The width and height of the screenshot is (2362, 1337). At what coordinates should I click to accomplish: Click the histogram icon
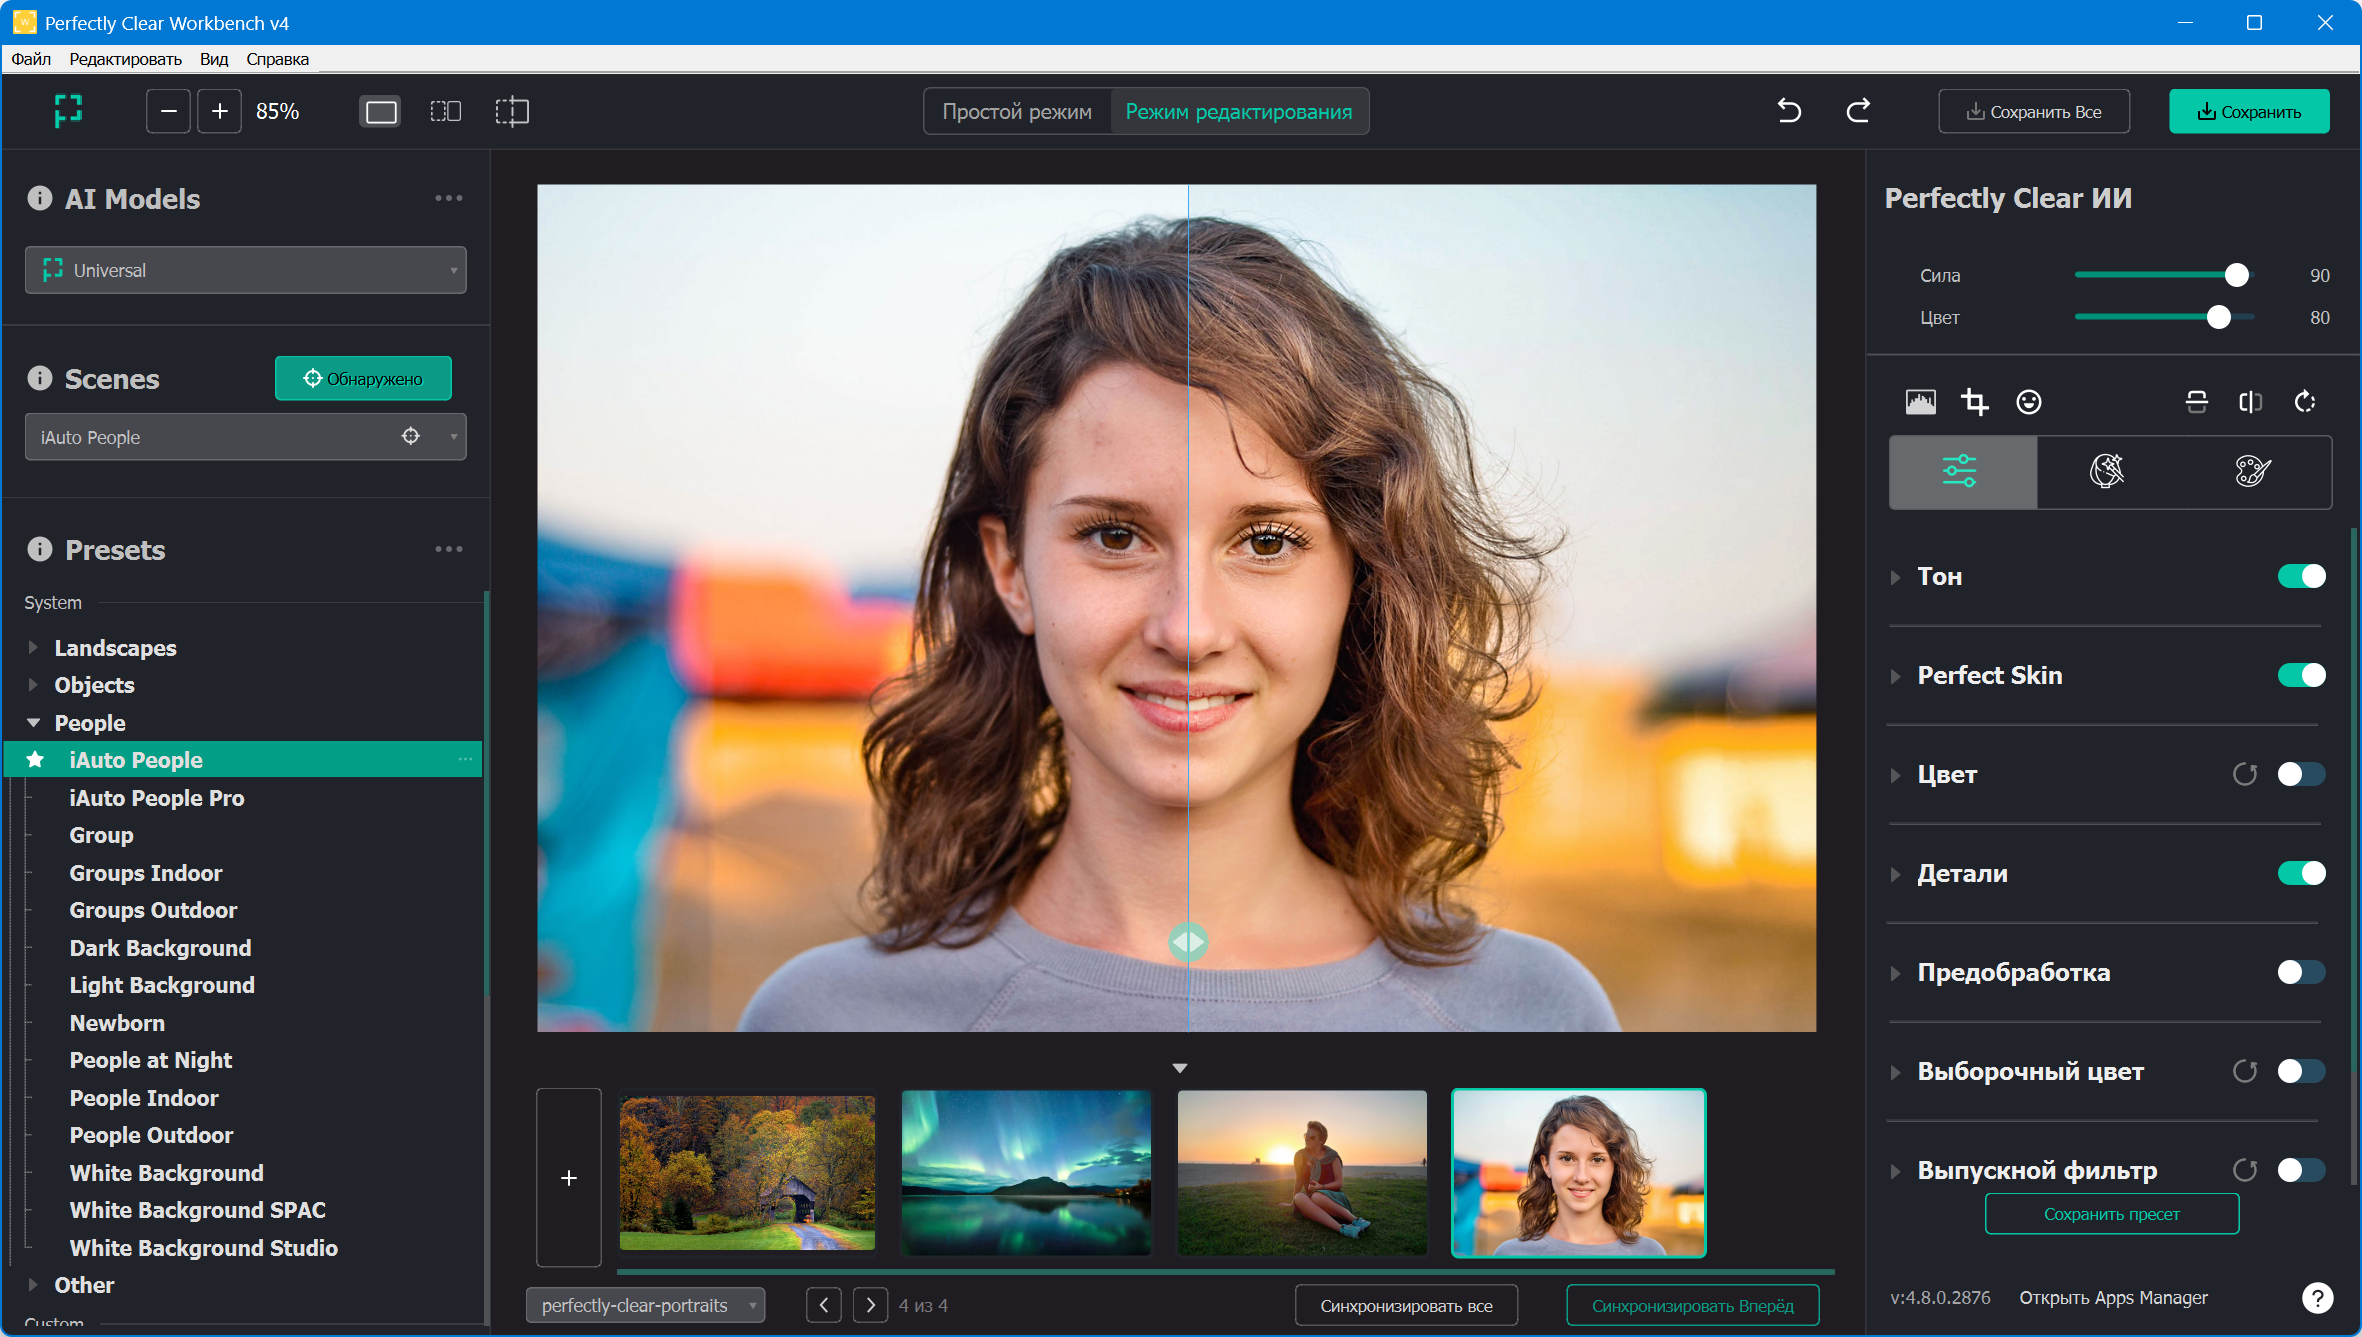(1920, 402)
